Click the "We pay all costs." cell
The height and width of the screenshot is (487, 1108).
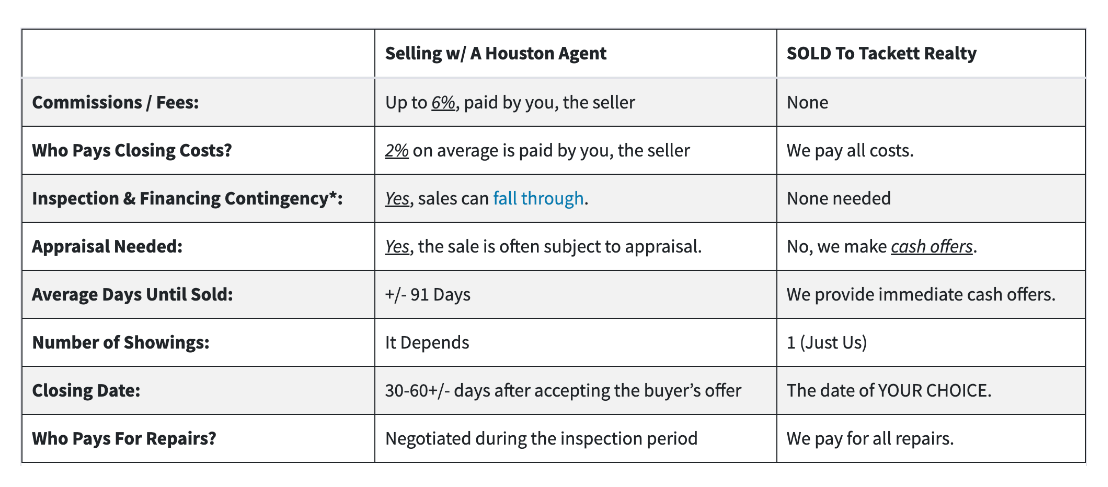click(x=850, y=150)
